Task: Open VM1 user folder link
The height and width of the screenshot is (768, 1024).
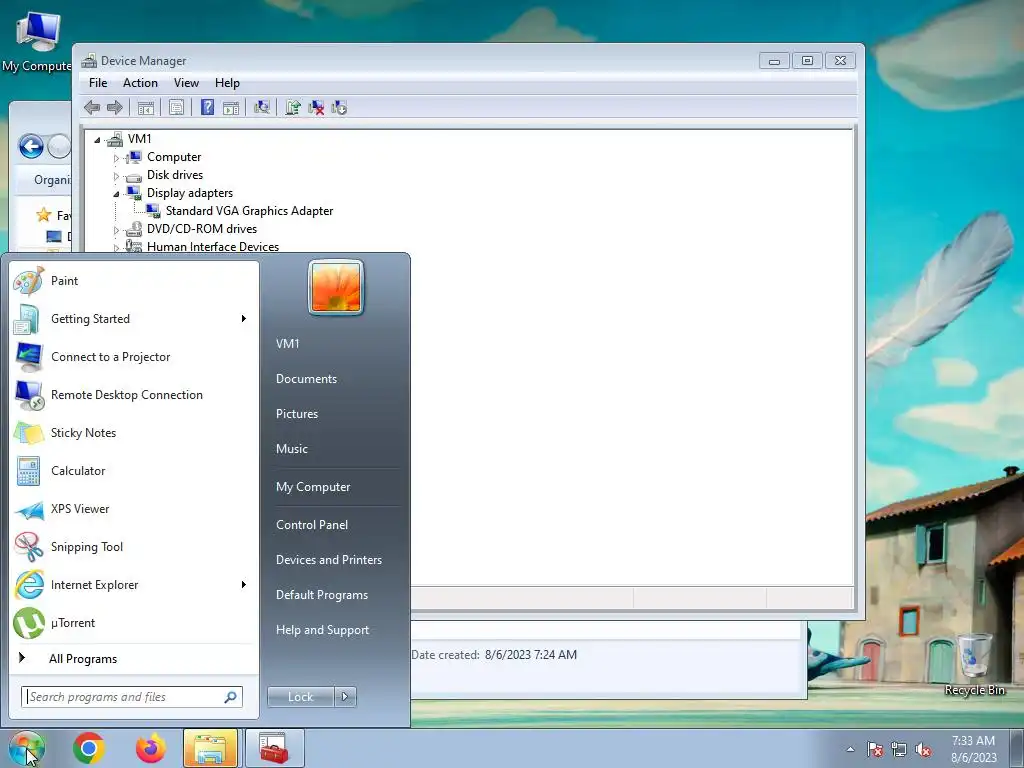Action: coord(287,344)
